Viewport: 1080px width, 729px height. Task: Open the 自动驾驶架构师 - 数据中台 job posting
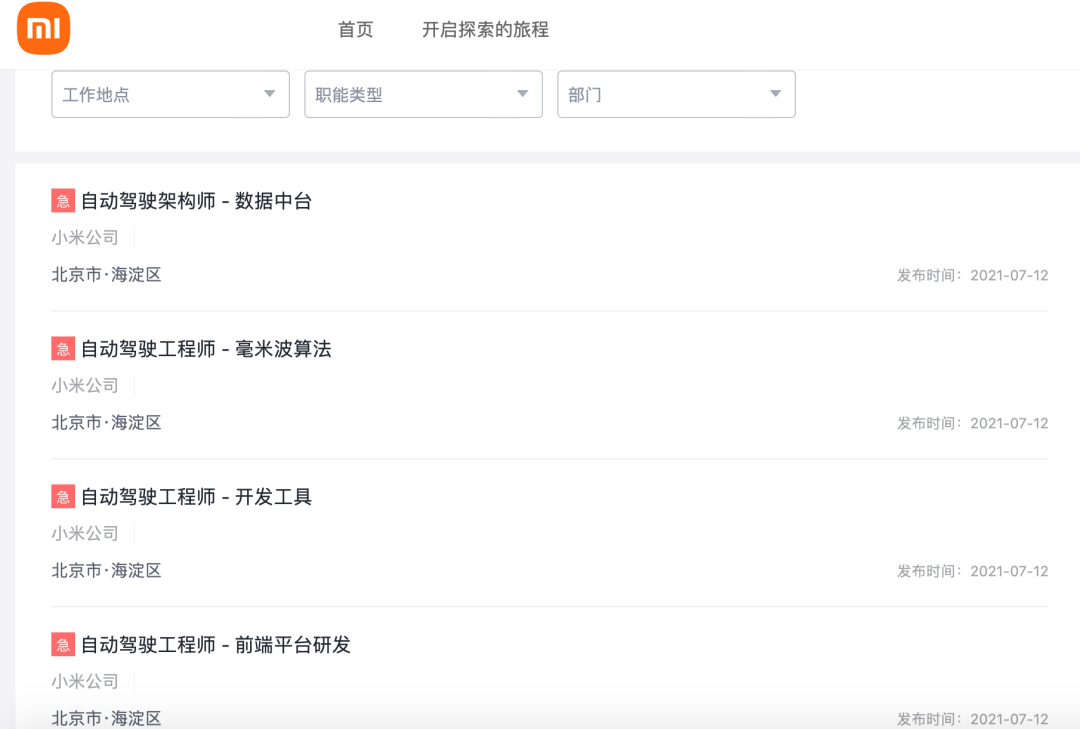click(196, 201)
